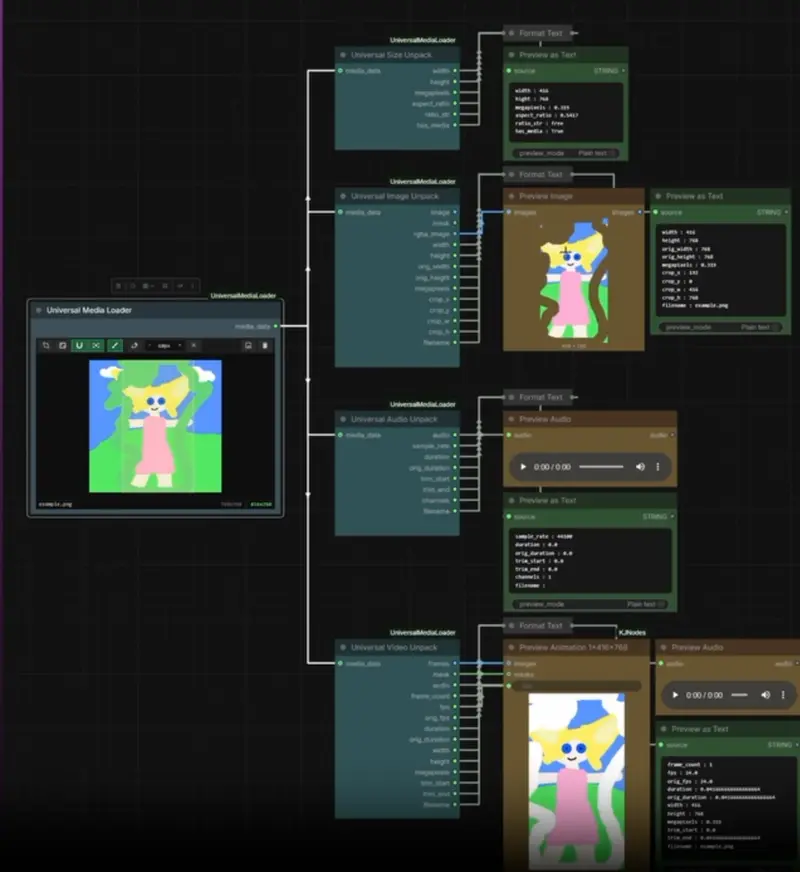Click the example.png image in the Media Loader canvas
Viewport: 800px width, 872px height.
[x=155, y=426]
